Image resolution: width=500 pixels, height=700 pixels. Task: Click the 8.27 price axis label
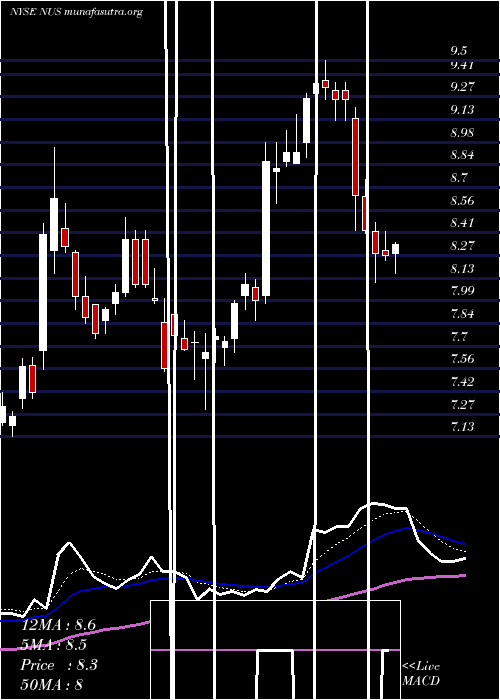point(462,246)
